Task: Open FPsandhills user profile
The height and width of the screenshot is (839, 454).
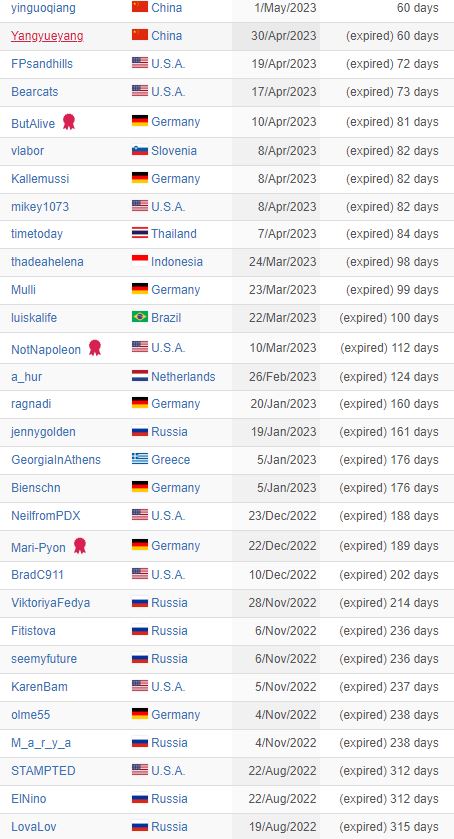Action: pos(42,64)
